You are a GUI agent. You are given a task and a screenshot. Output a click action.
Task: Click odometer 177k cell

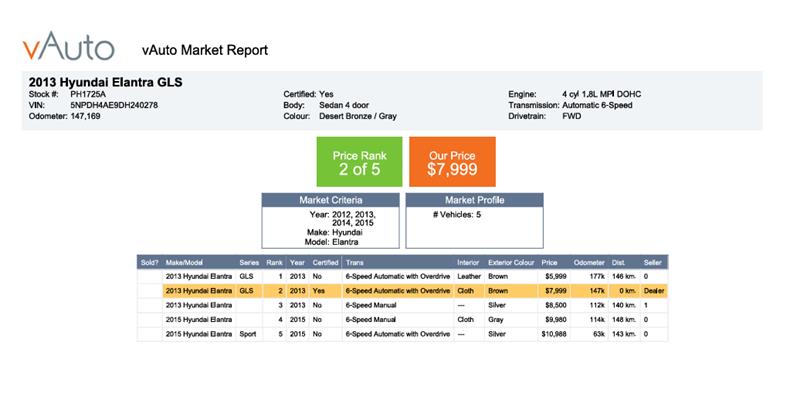[597, 276]
